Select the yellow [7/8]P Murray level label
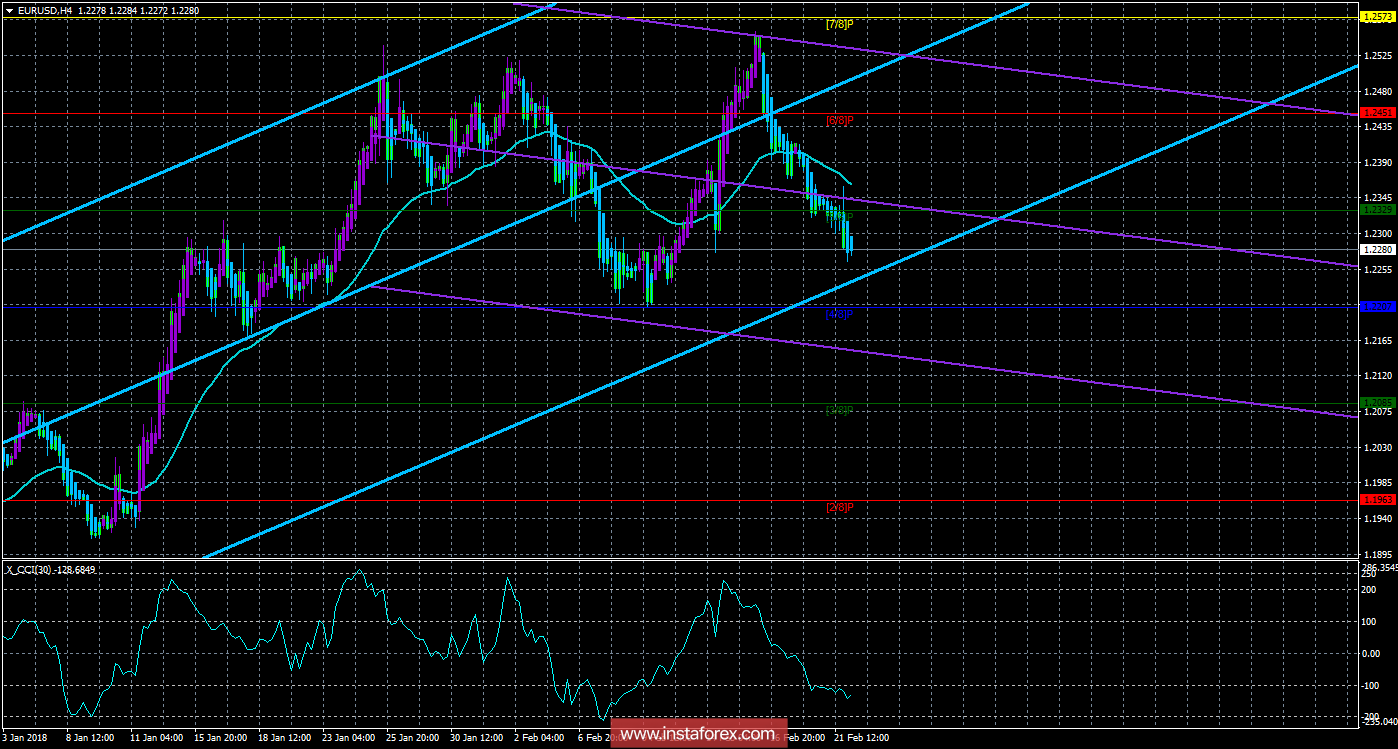This screenshot has height=749, width=1398. point(838,23)
